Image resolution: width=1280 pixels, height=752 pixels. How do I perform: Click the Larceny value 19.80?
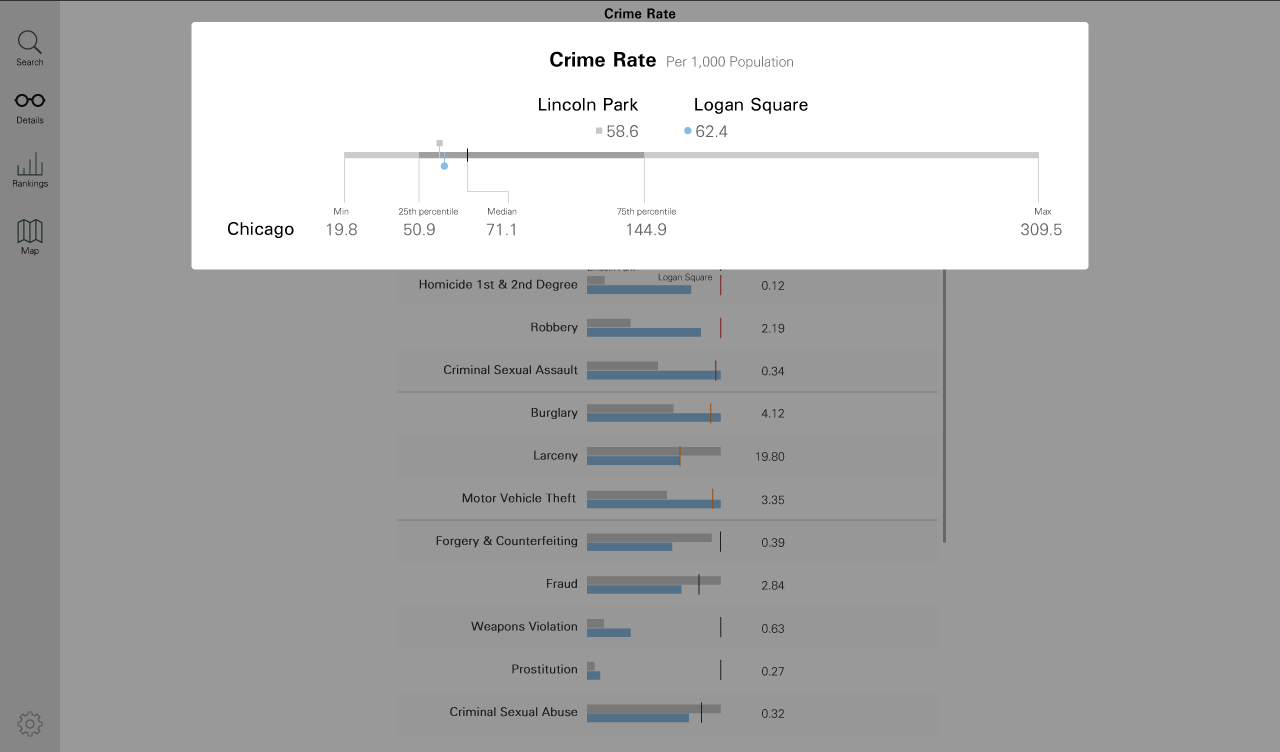pyautogui.click(x=770, y=457)
